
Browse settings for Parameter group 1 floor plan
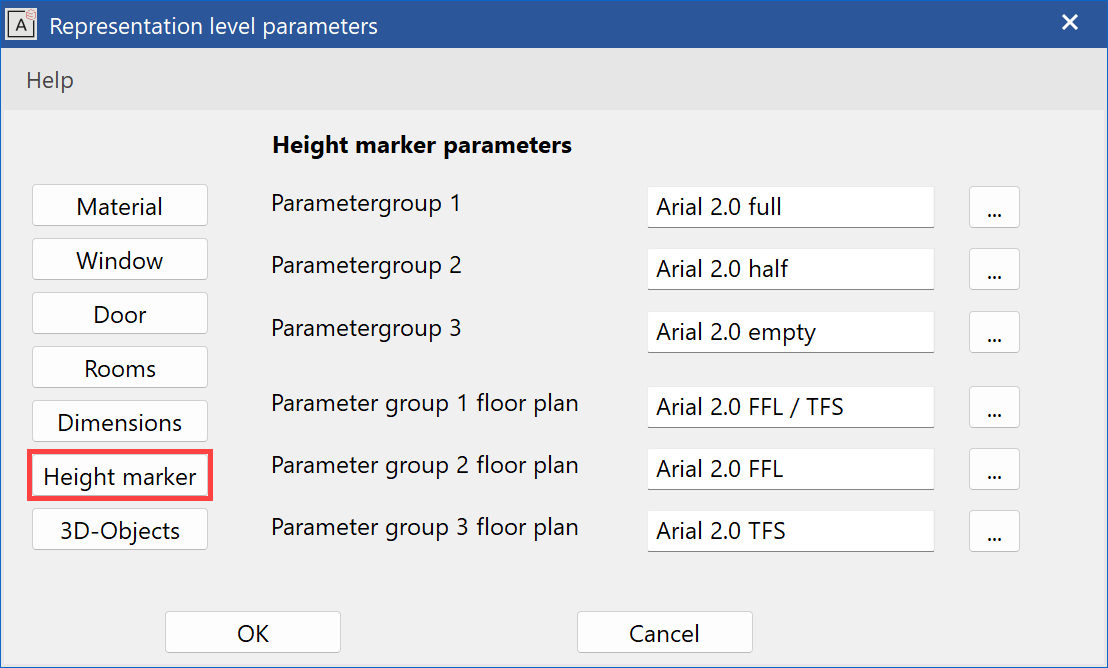(994, 407)
